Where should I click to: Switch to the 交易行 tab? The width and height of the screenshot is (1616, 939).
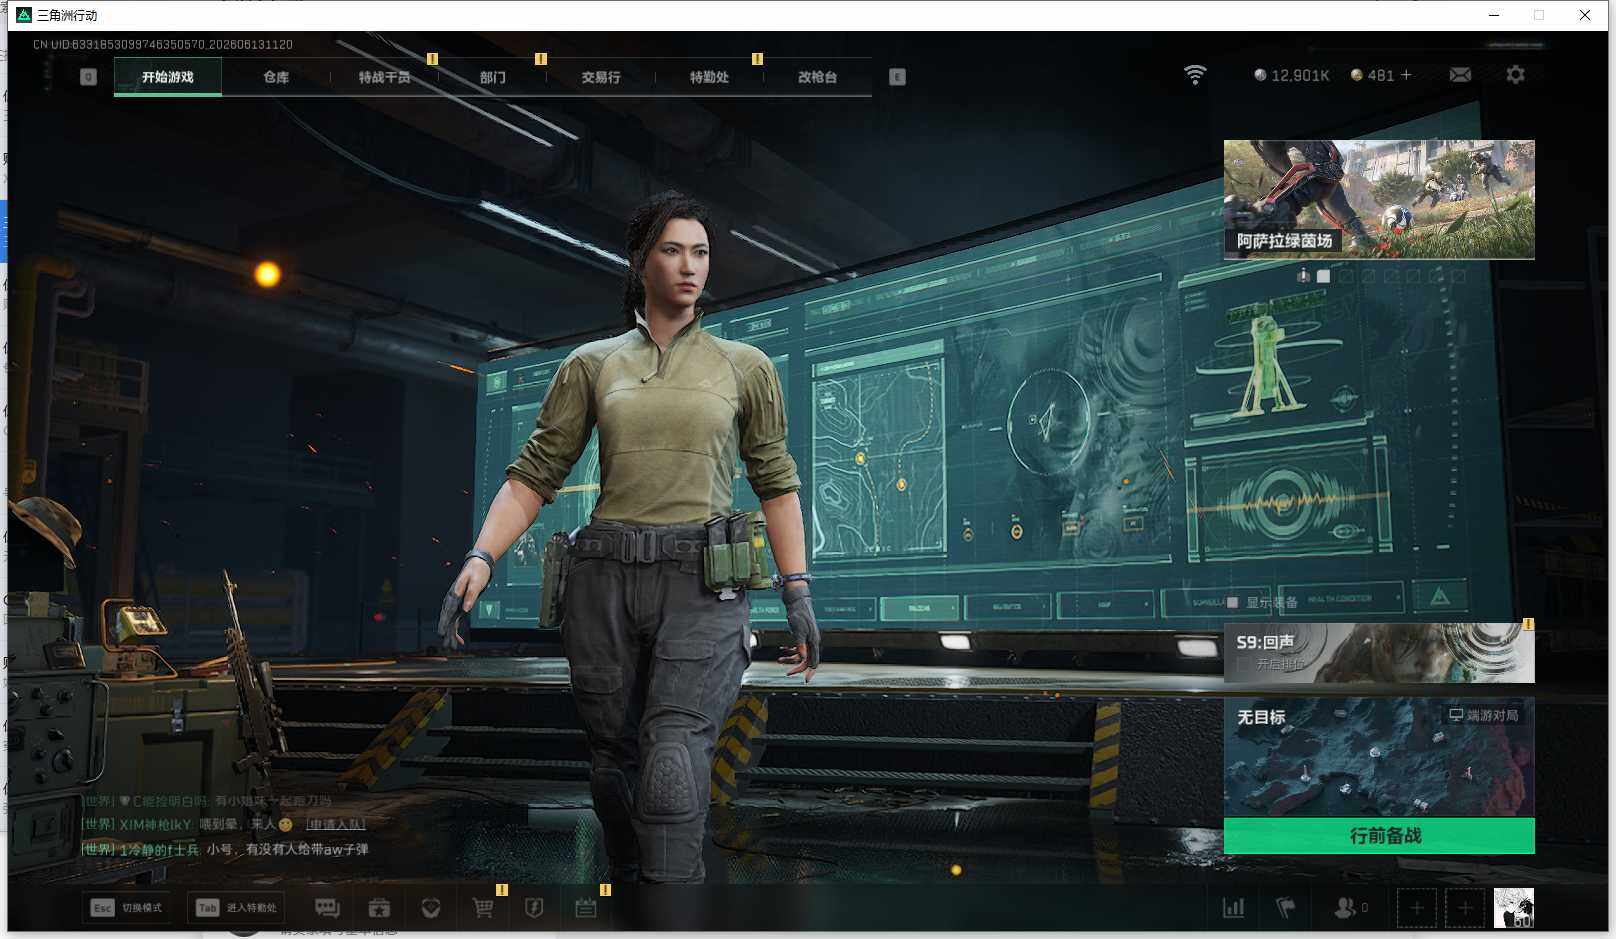[x=601, y=77]
